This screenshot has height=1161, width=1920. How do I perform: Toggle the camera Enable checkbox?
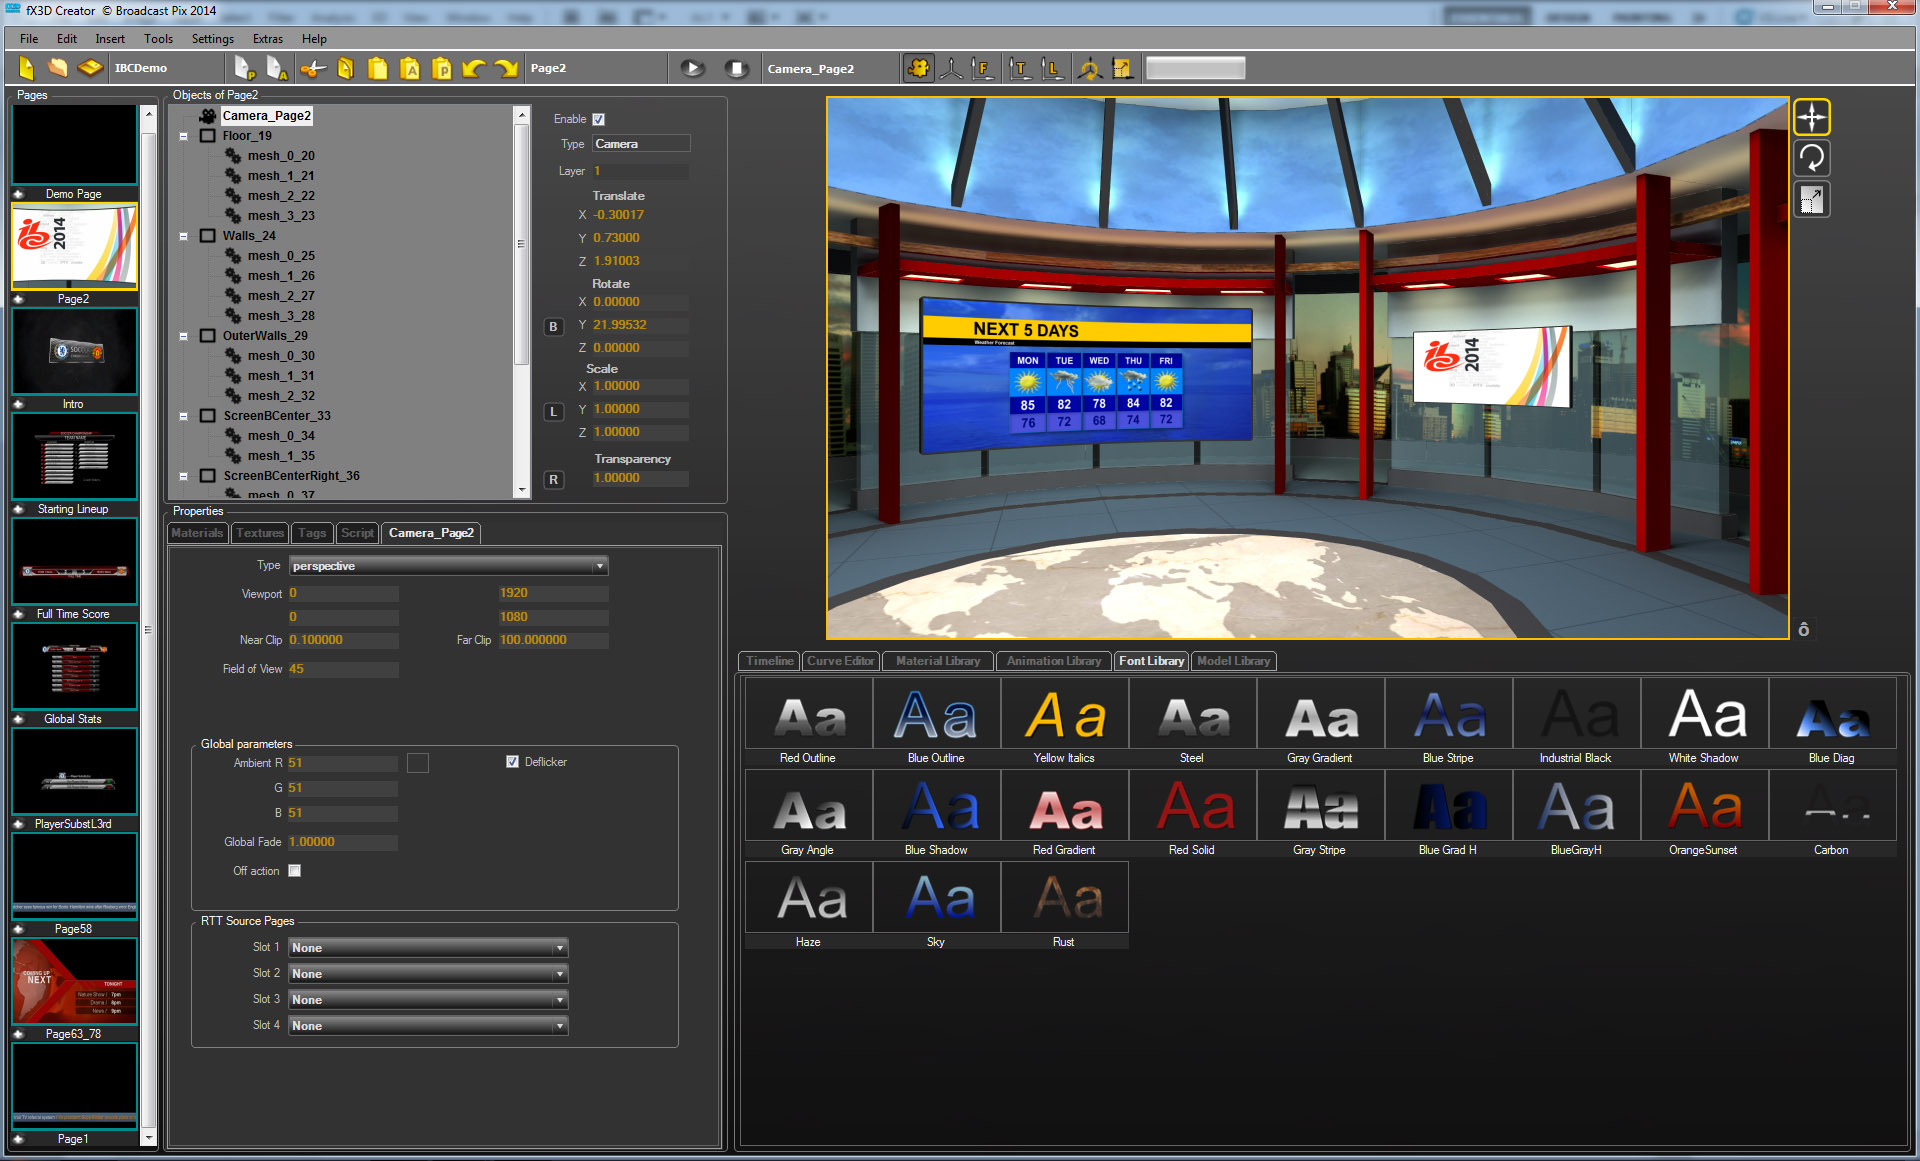click(598, 119)
